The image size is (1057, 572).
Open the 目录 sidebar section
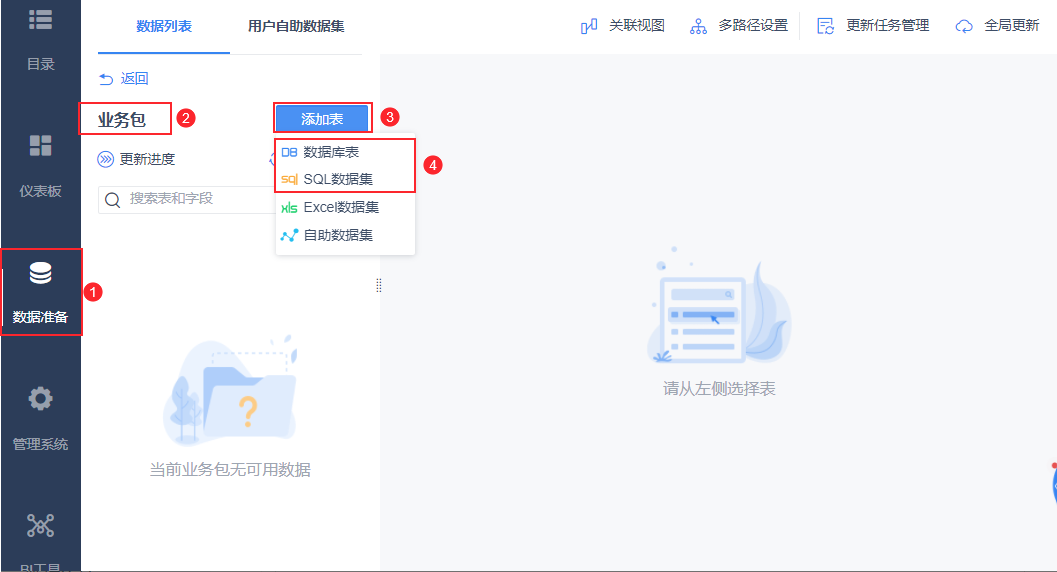tap(40, 37)
